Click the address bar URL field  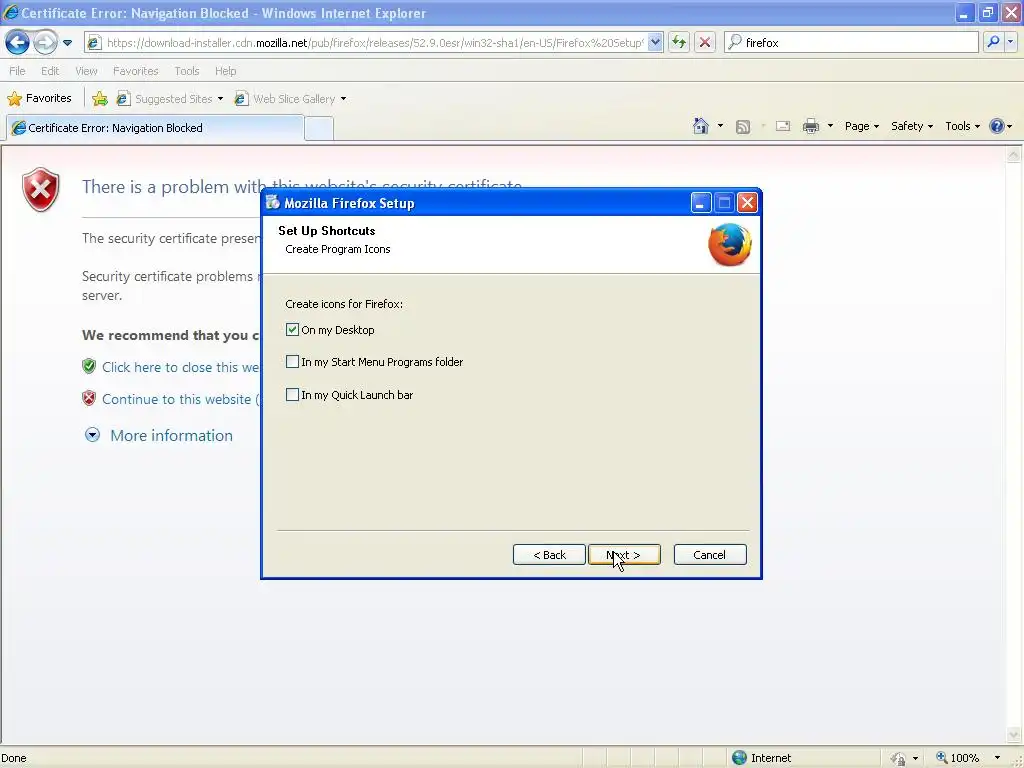click(x=374, y=42)
